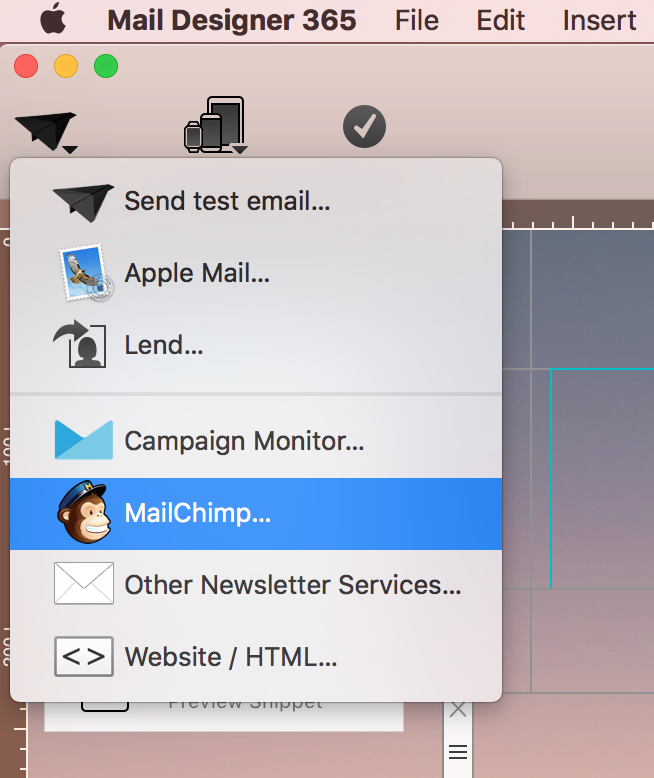The width and height of the screenshot is (654, 778).
Task: Open the device preview toolbar icon
Action: [214, 125]
